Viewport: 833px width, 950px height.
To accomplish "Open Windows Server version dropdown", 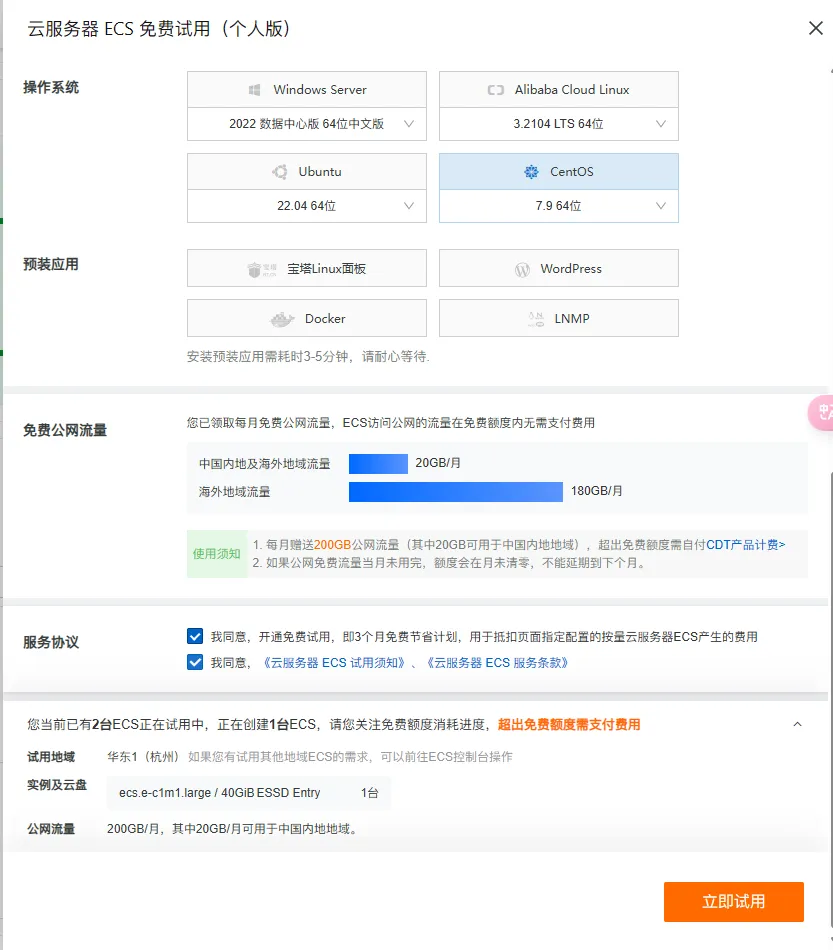I will click(307, 124).
